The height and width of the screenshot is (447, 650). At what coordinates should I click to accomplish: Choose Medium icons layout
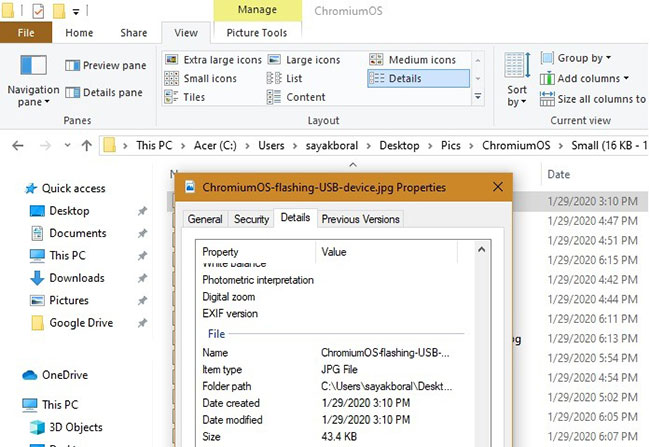tap(413, 60)
